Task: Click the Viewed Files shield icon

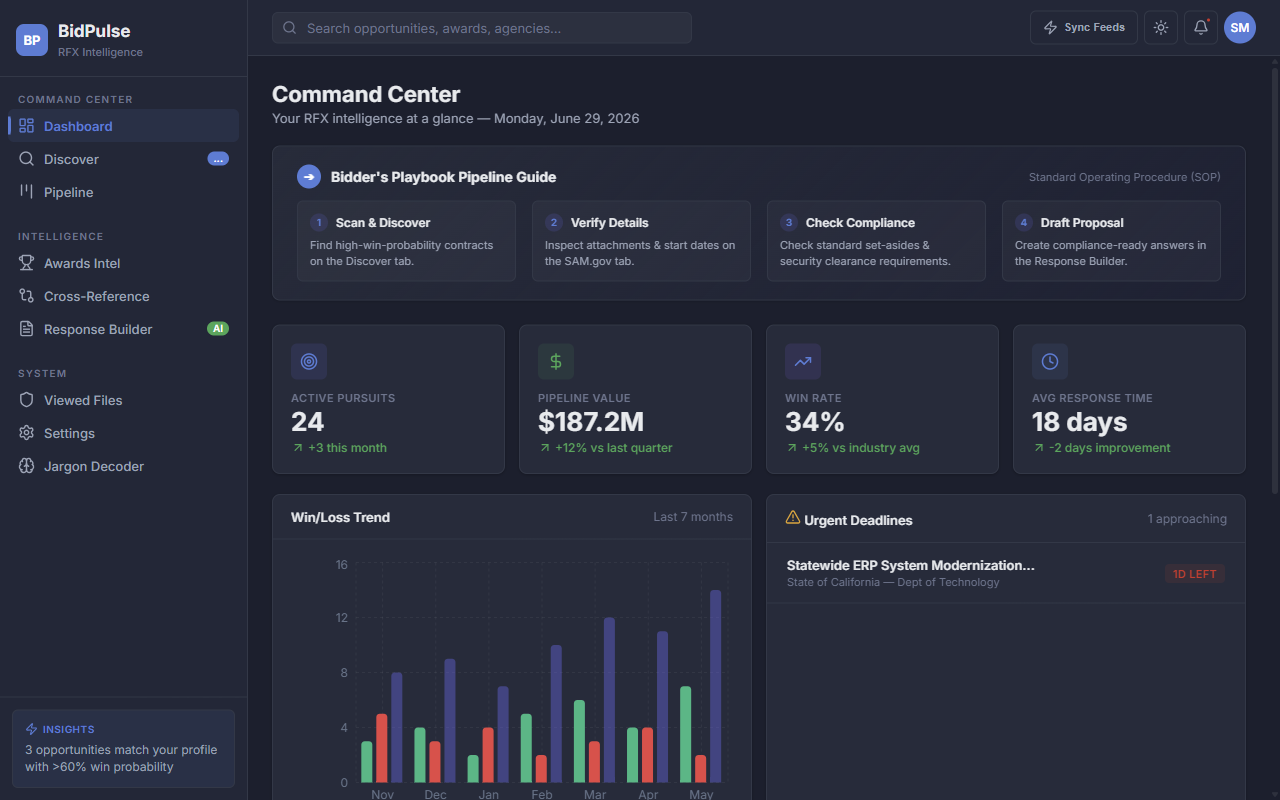Action: (27, 400)
